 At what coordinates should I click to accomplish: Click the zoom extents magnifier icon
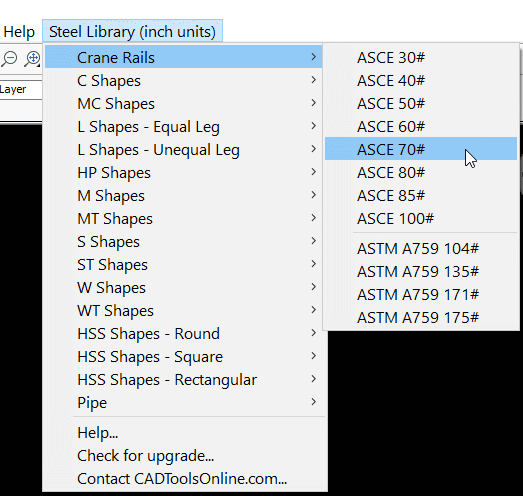point(32,59)
